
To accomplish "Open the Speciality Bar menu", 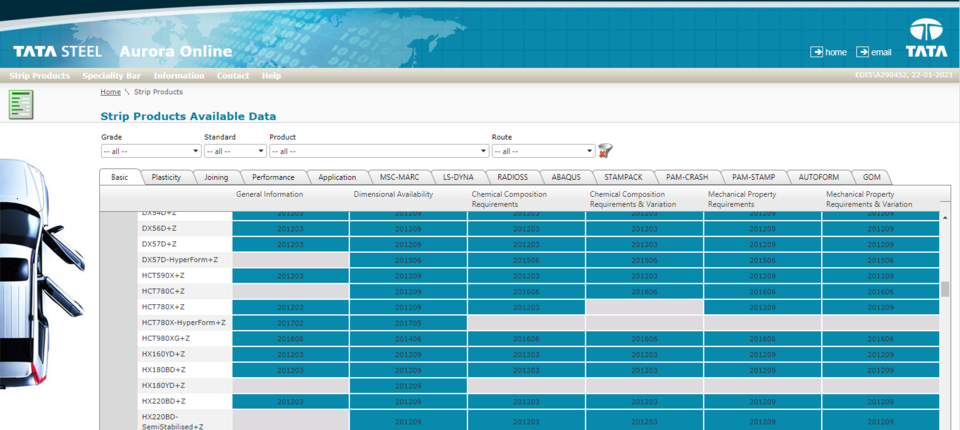I will [x=111, y=76].
